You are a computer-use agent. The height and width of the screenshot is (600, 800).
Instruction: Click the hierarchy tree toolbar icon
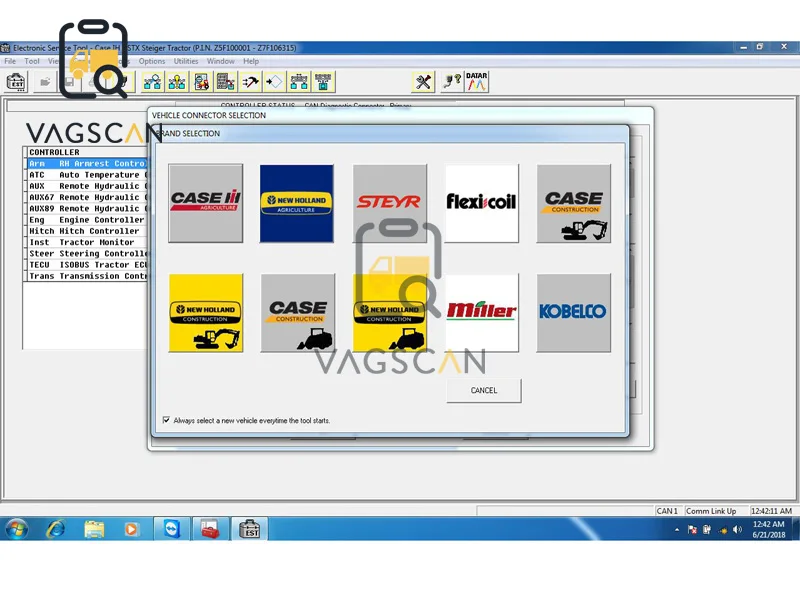point(299,82)
